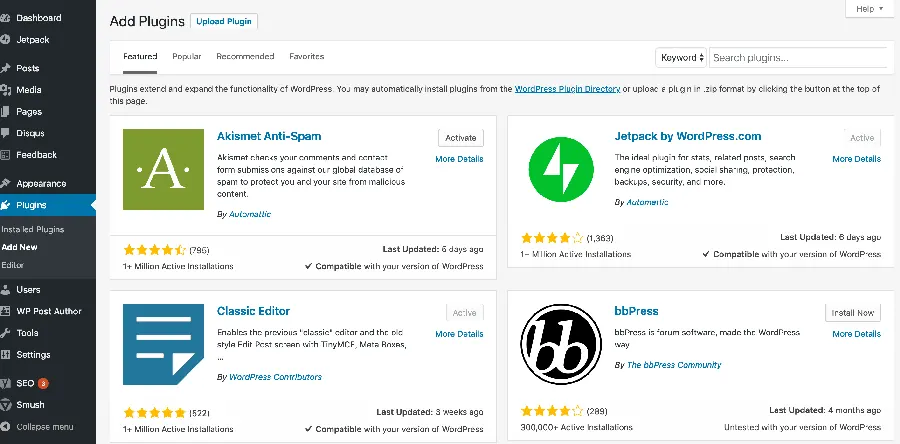Click the Jetpack green lightning logo
This screenshot has height=444, width=900.
561,169
